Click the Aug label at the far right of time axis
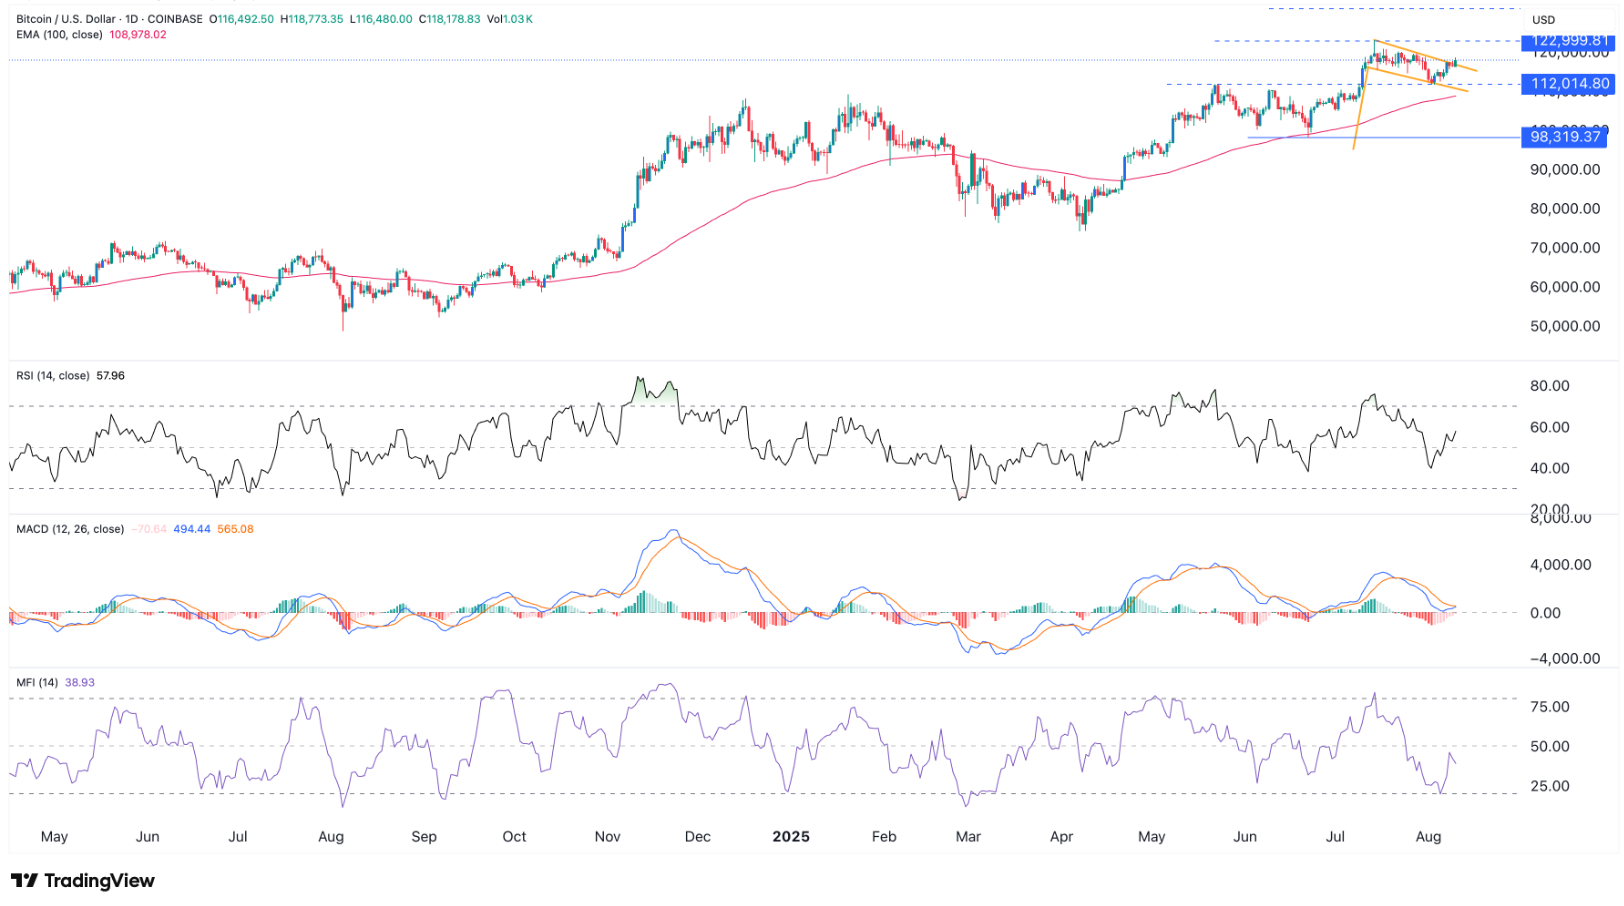 click(1428, 837)
